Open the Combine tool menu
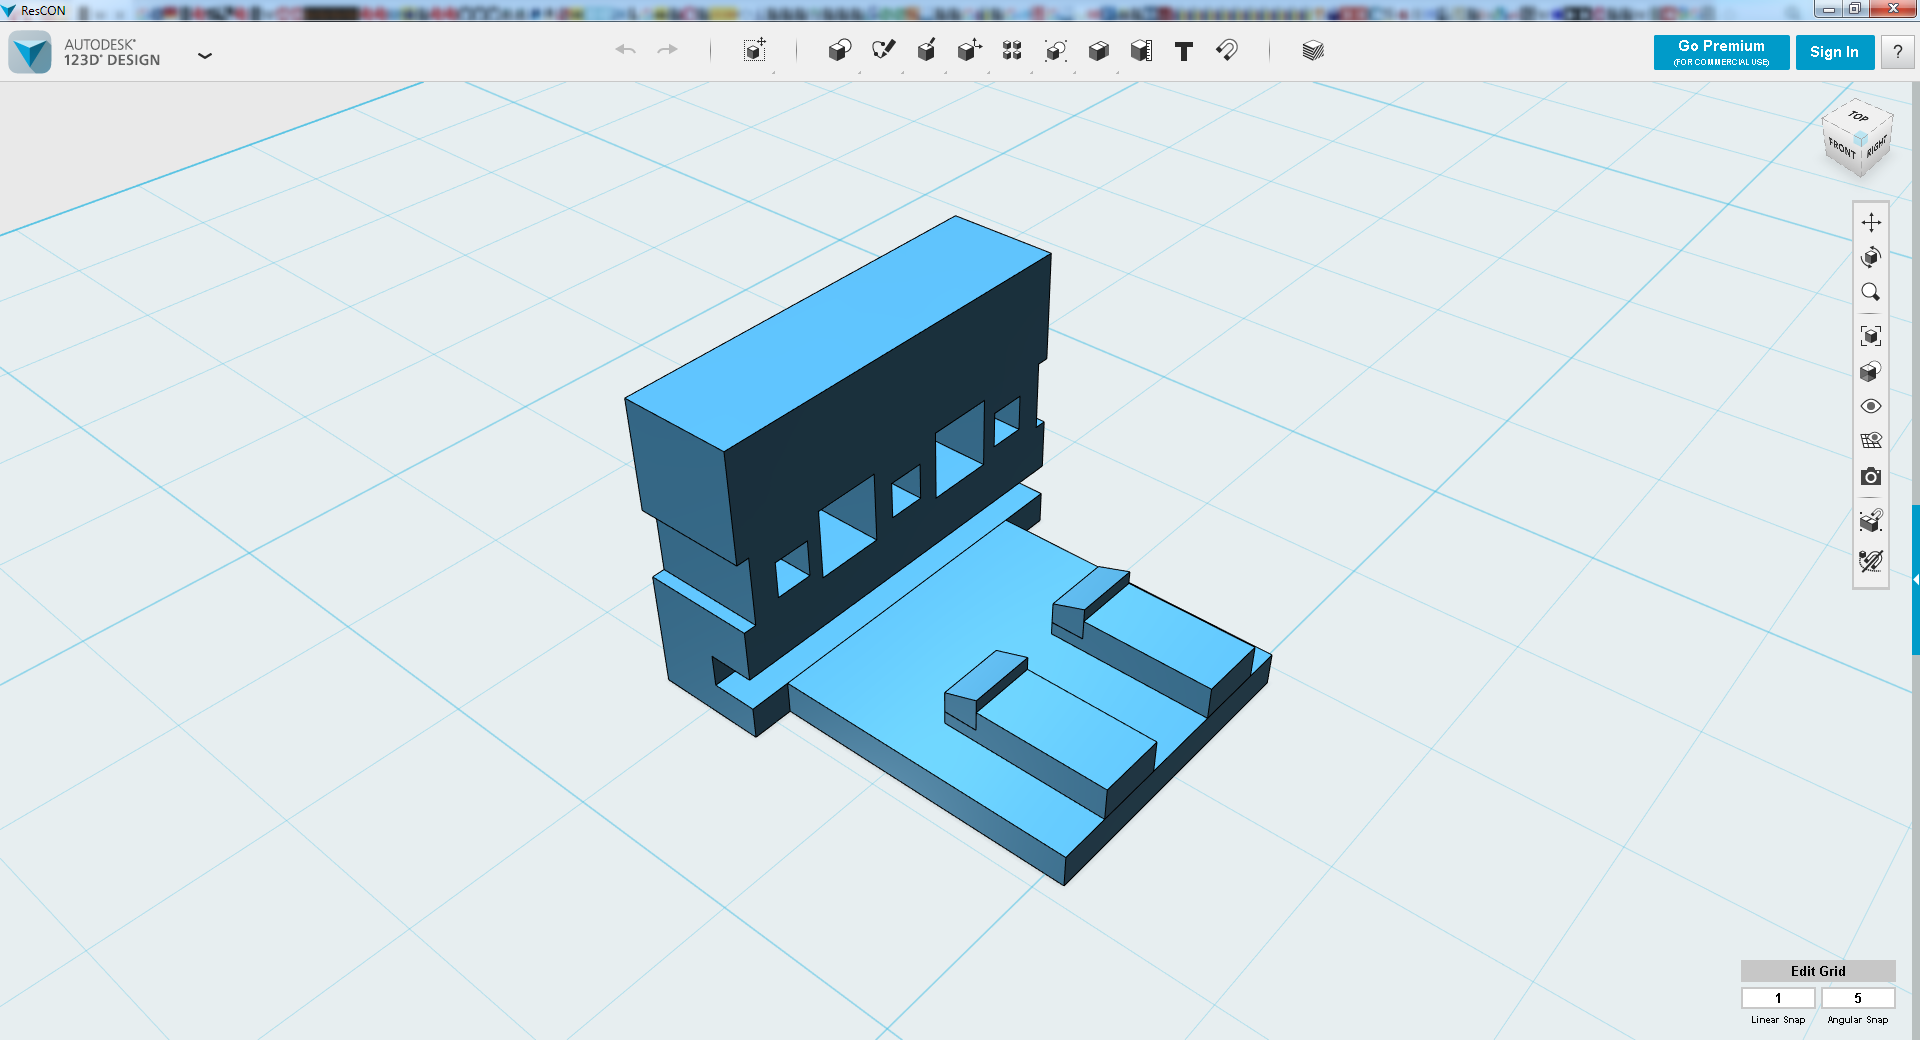Screen dimensions: 1920x1040 click(x=1098, y=50)
